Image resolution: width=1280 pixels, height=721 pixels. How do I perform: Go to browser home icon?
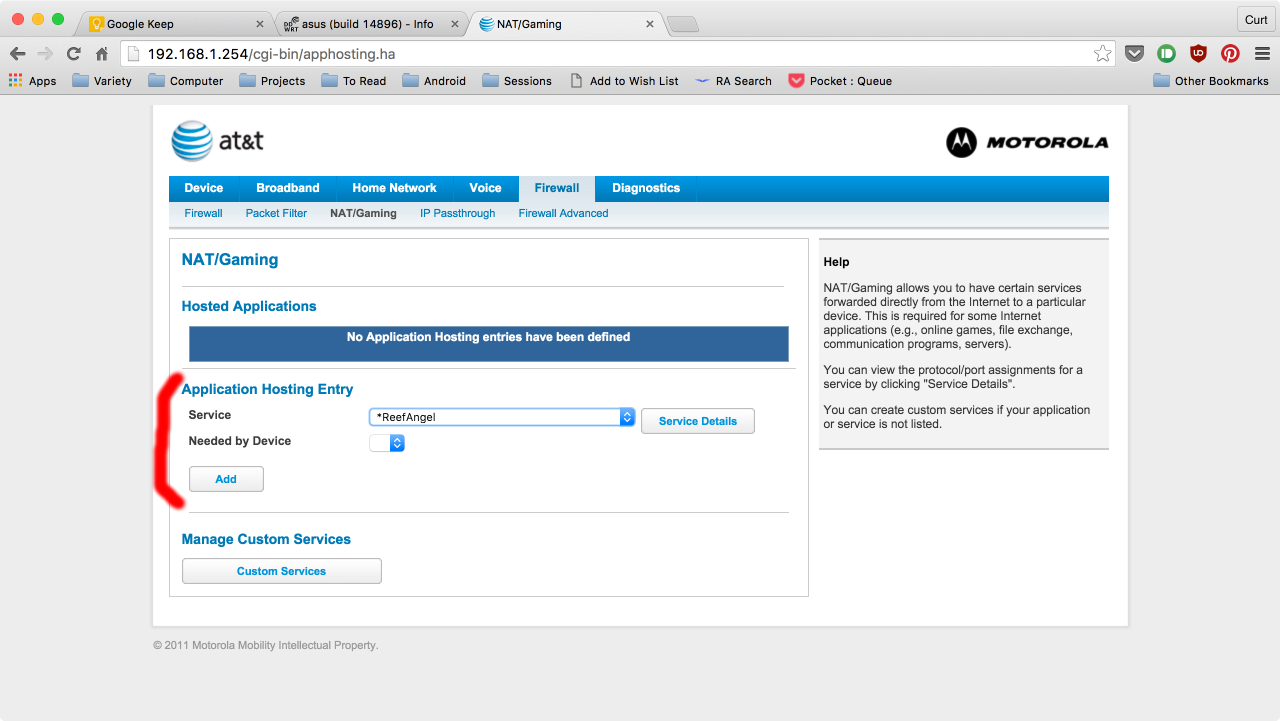tap(101, 54)
